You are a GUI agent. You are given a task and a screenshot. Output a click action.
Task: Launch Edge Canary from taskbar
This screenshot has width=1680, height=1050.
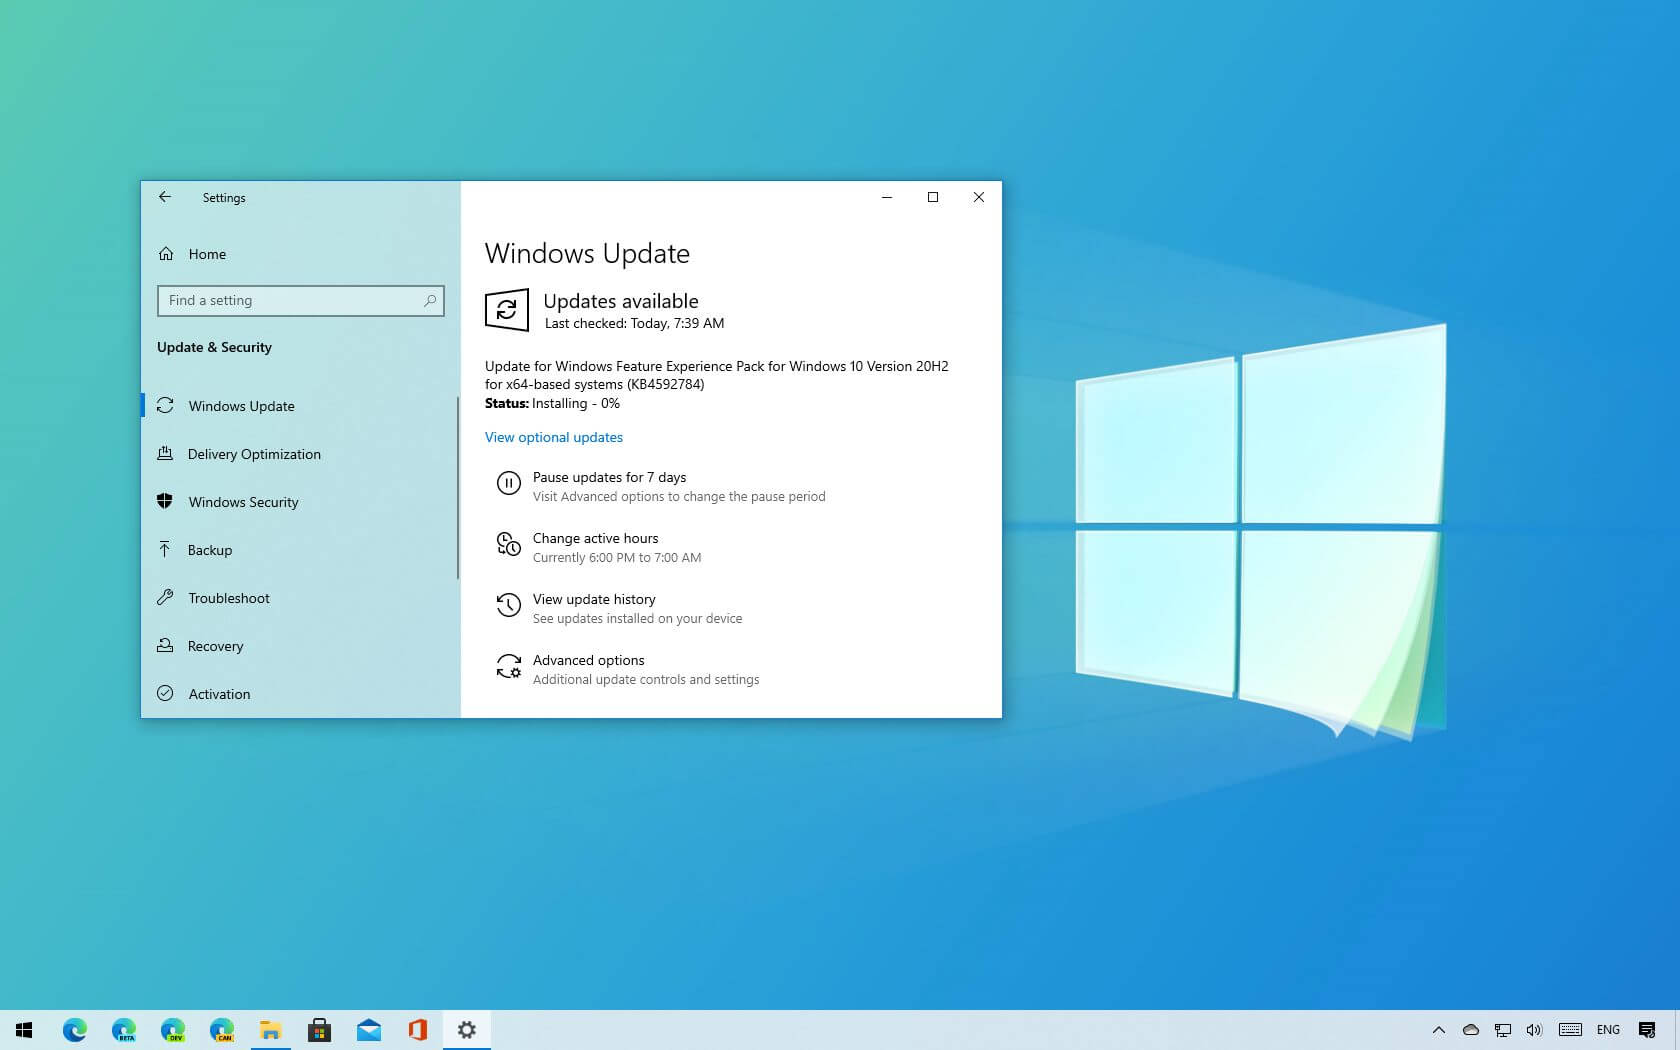click(221, 1030)
